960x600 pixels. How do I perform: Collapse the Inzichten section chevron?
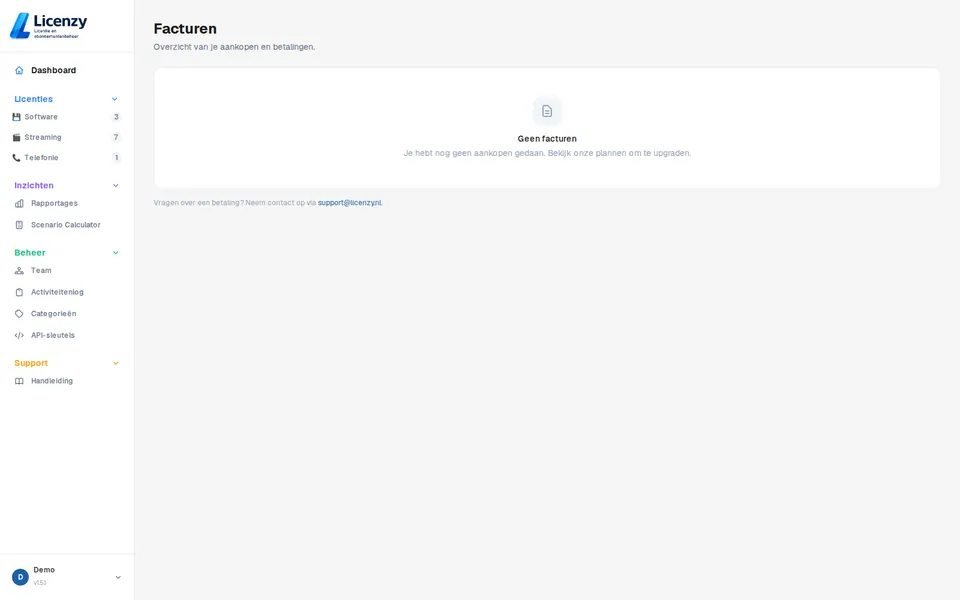pos(115,186)
